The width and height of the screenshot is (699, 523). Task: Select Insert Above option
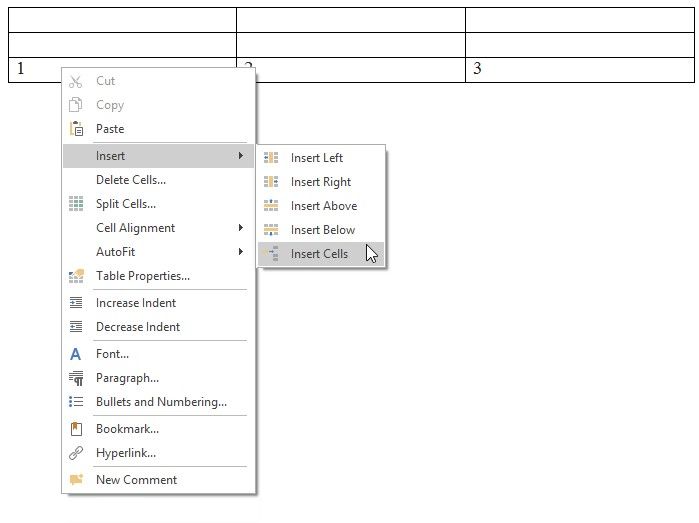click(323, 206)
